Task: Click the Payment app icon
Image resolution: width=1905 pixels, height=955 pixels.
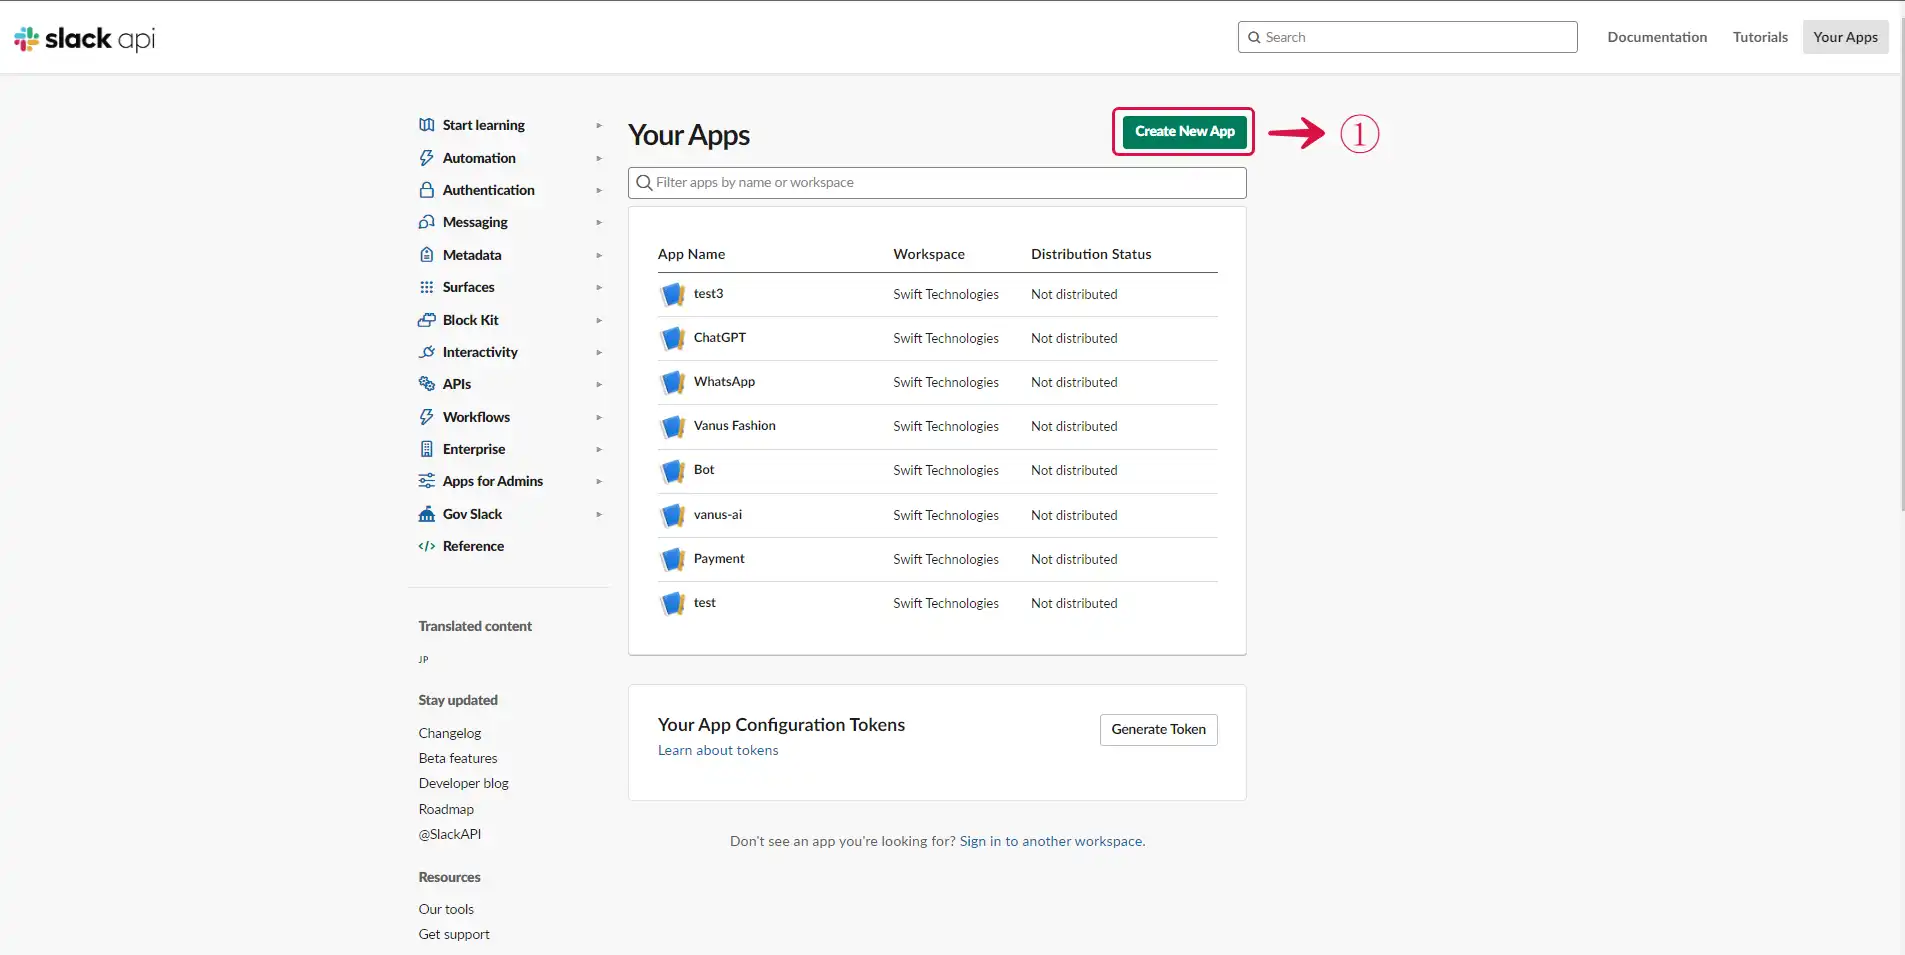Action: pos(673,559)
